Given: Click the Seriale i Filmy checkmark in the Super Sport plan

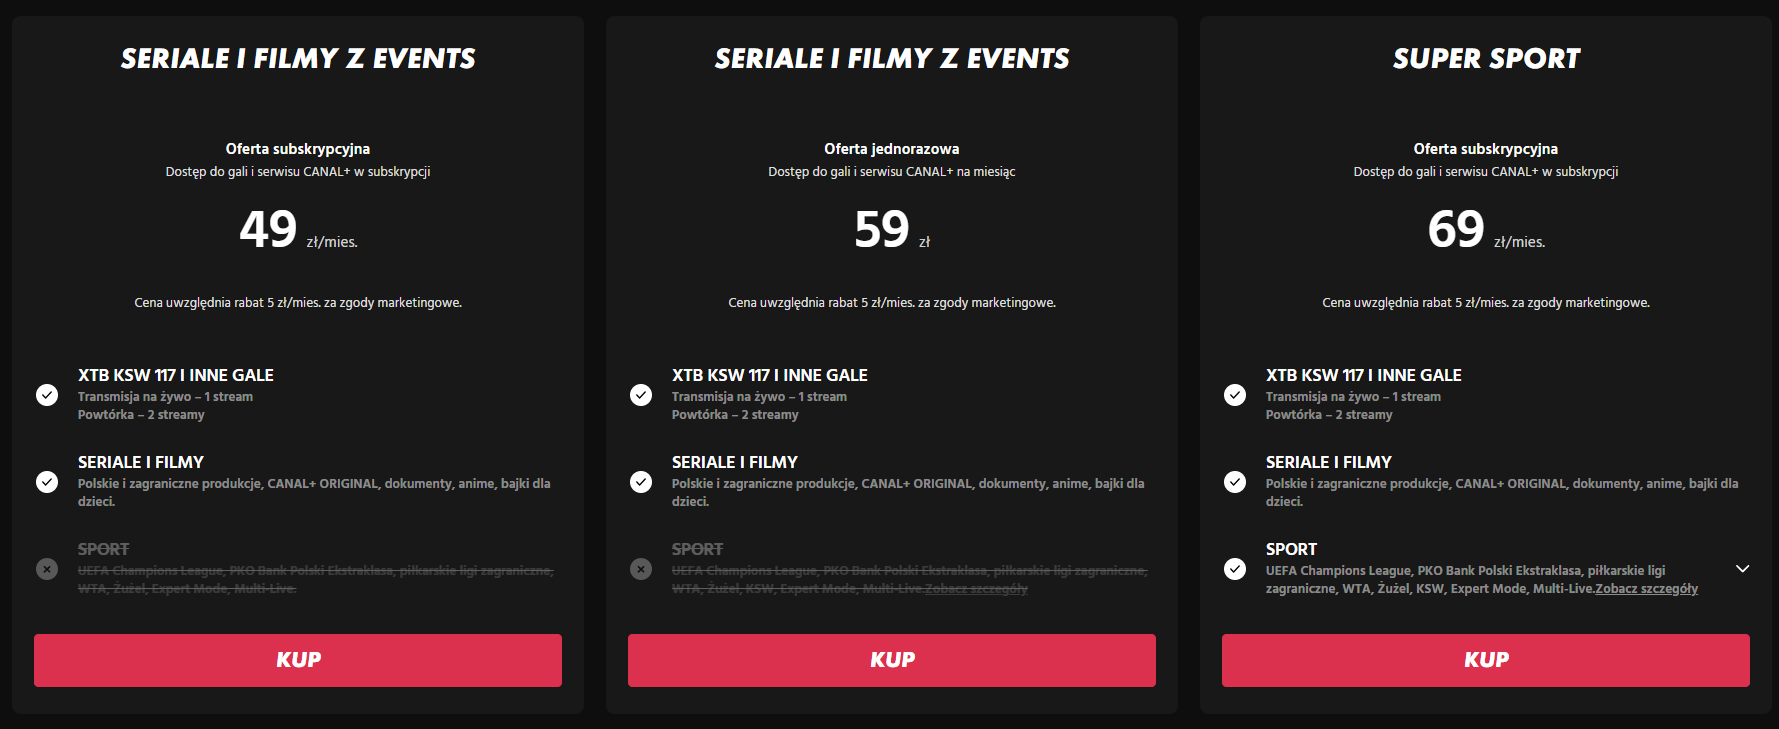Looking at the screenshot, I should tap(1235, 482).
